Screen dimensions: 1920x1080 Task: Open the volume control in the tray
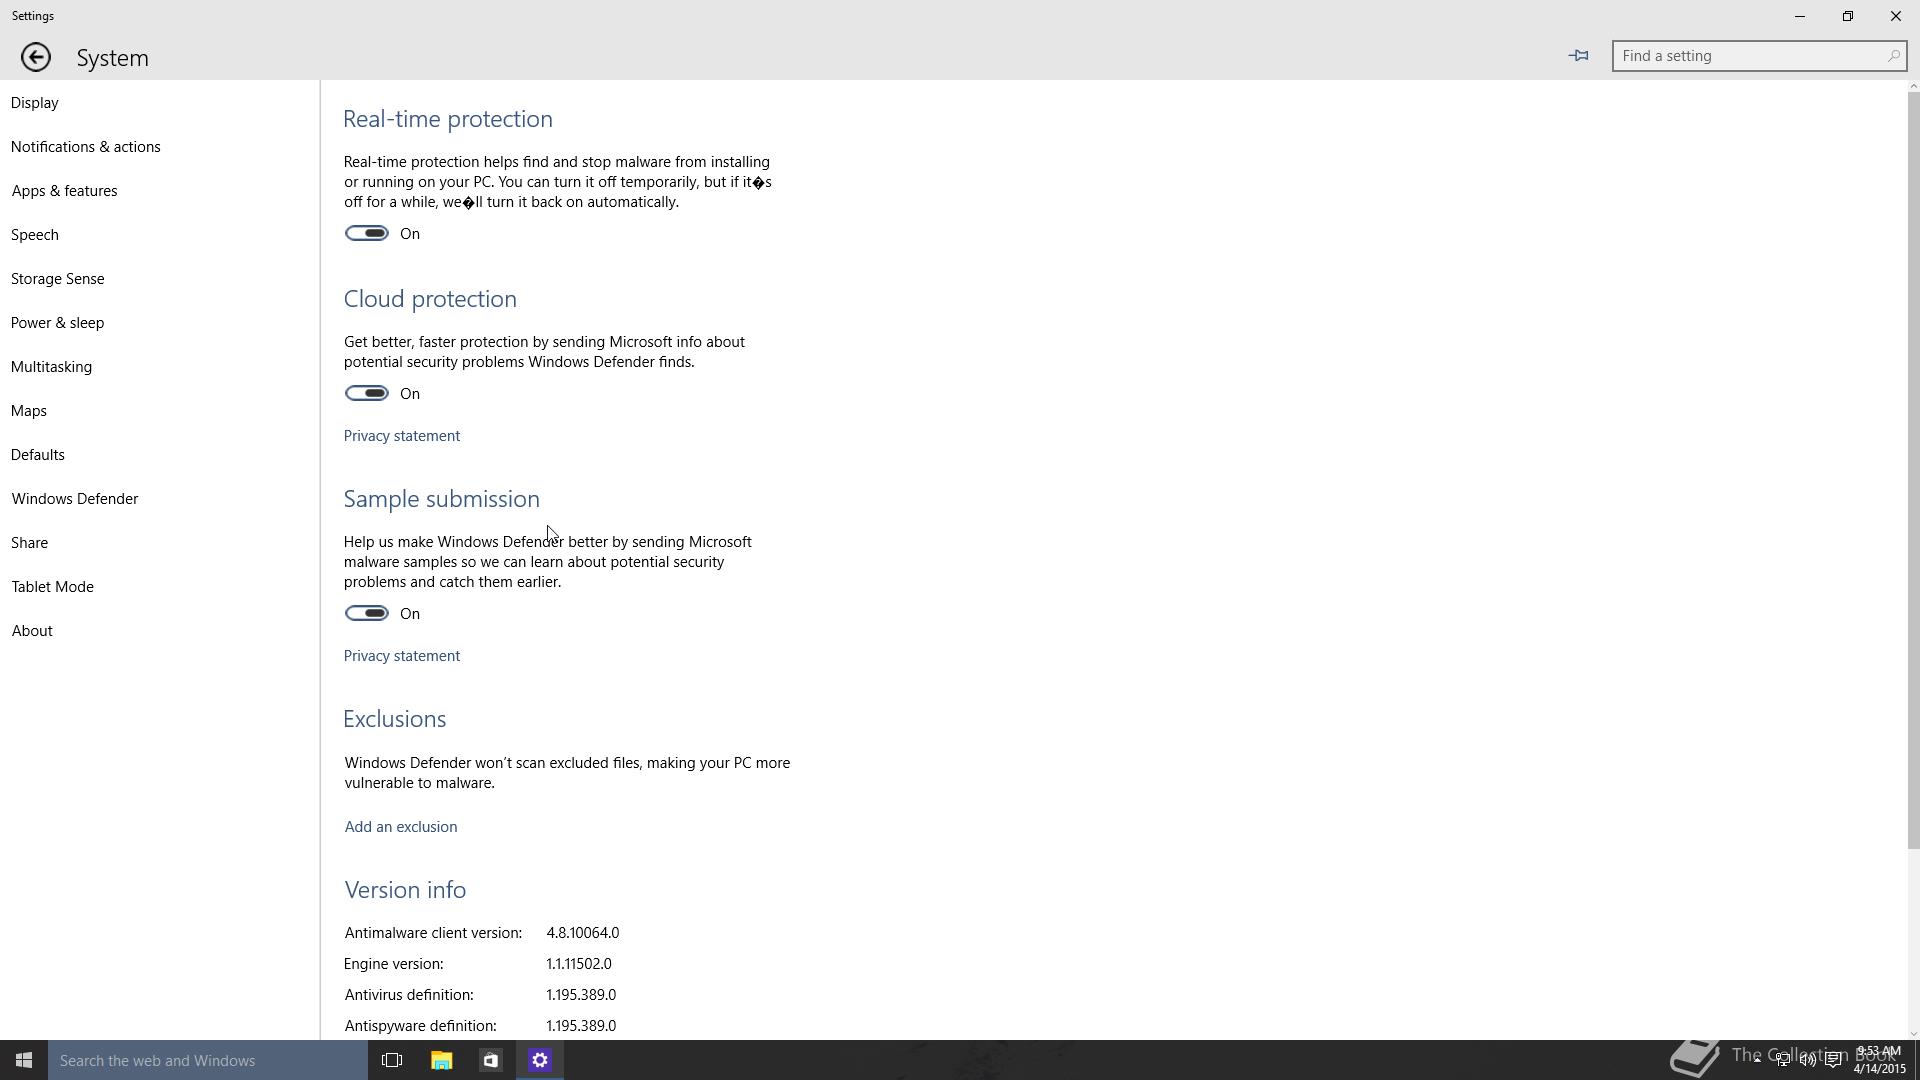[1808, 1060]
